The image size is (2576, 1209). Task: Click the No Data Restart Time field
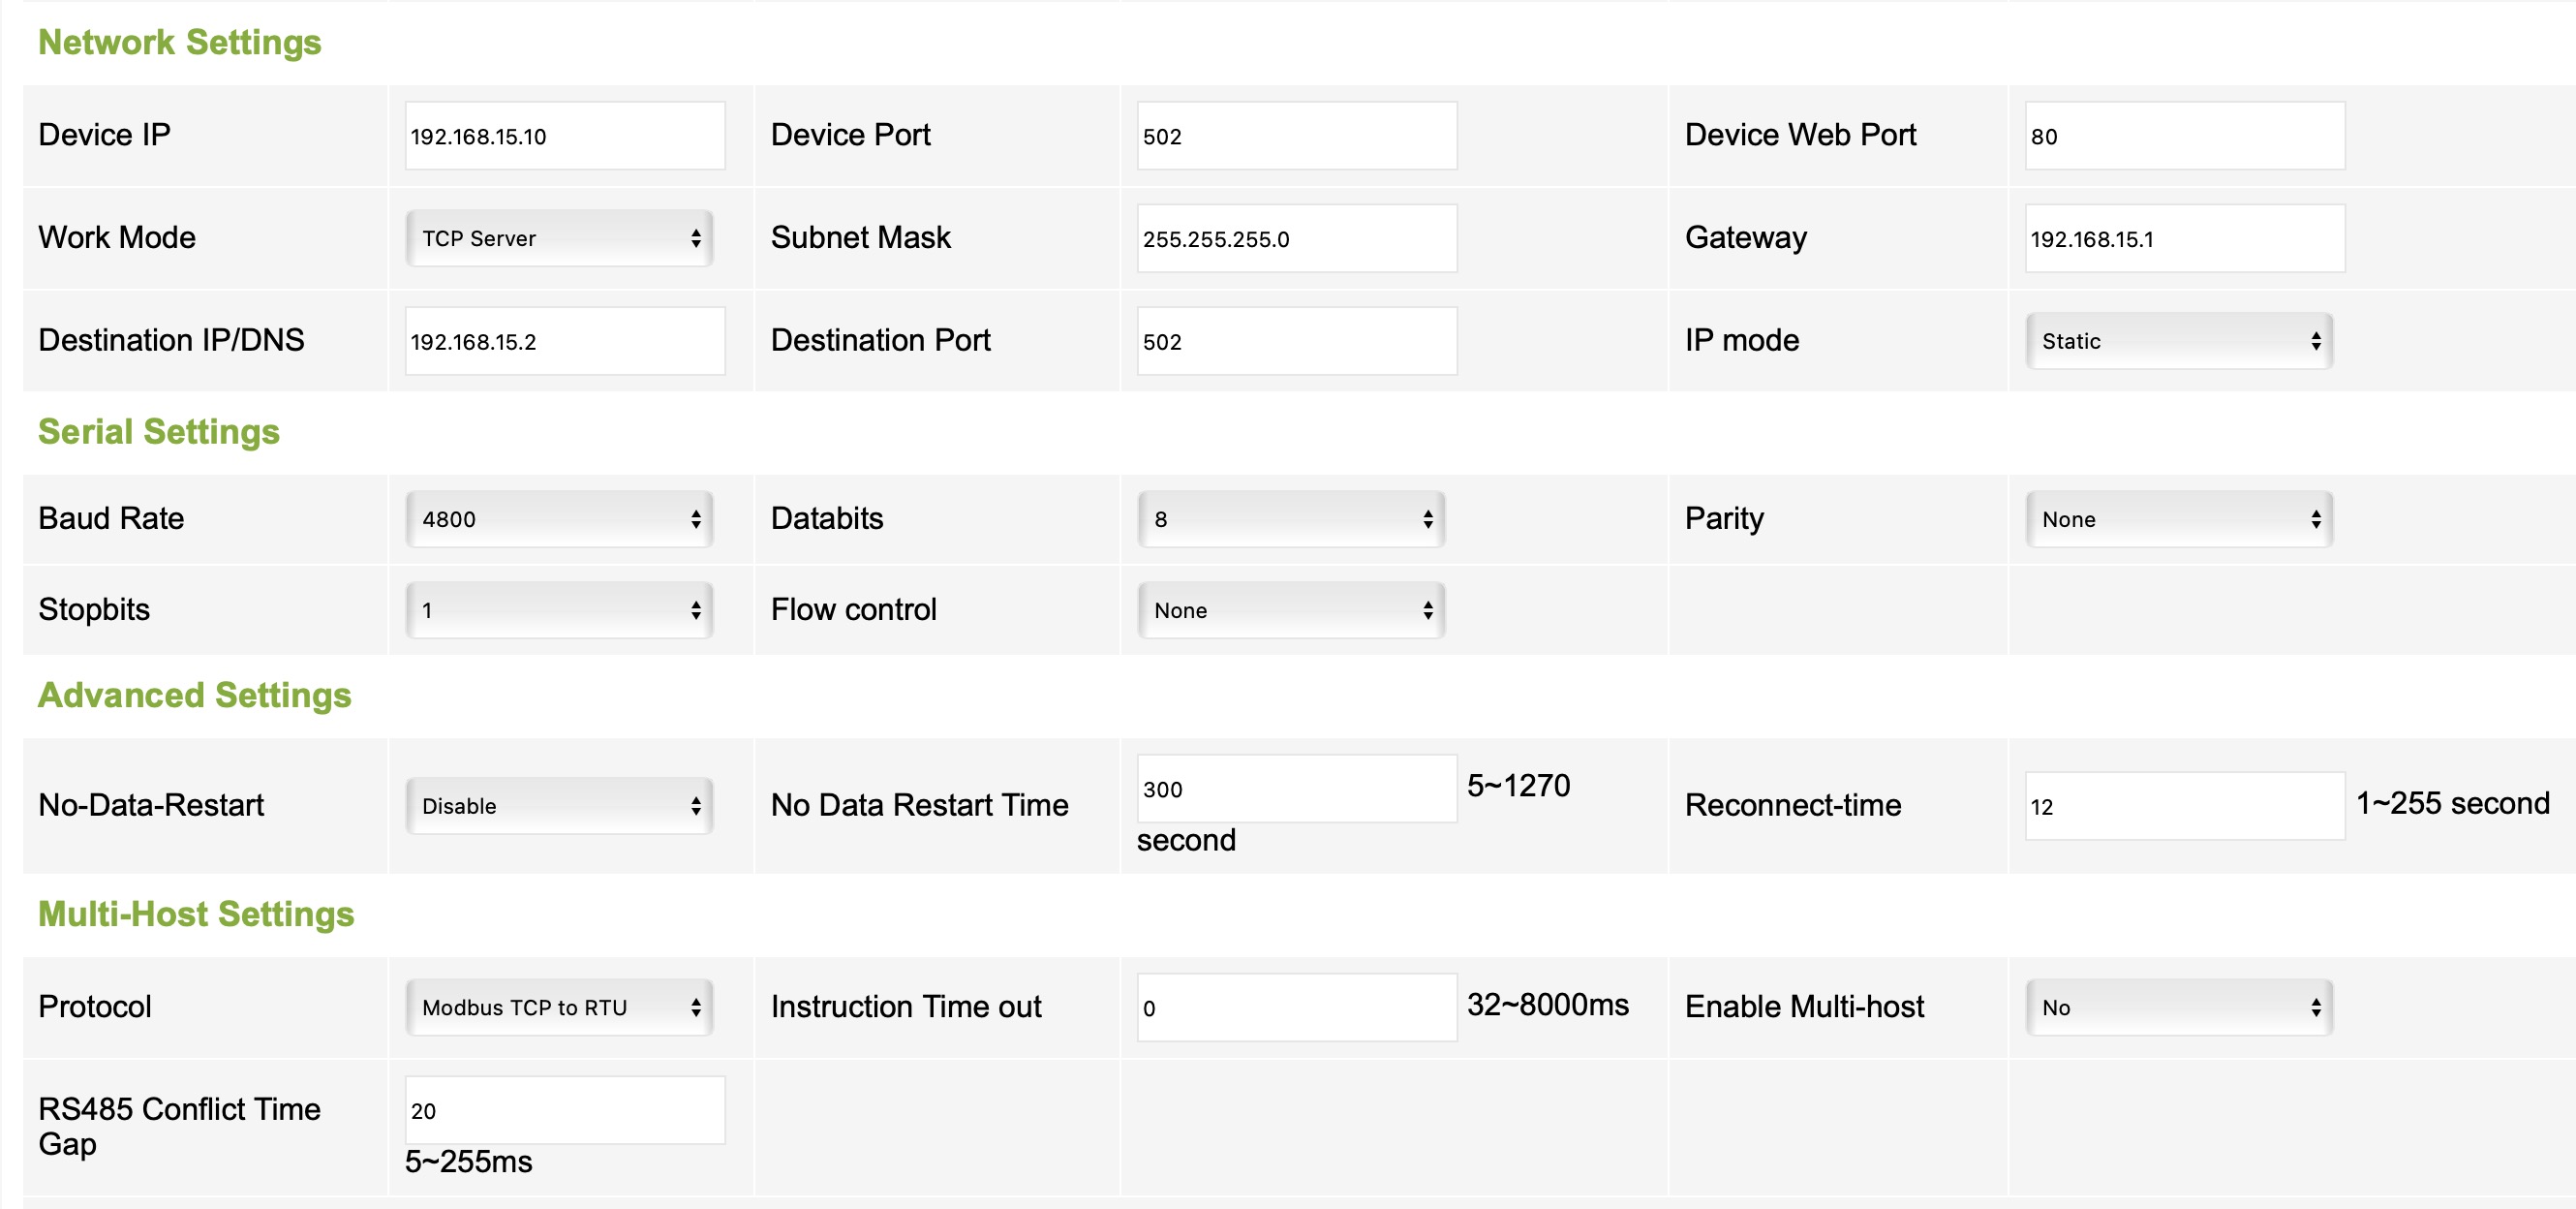click(x=1297, y=789)
